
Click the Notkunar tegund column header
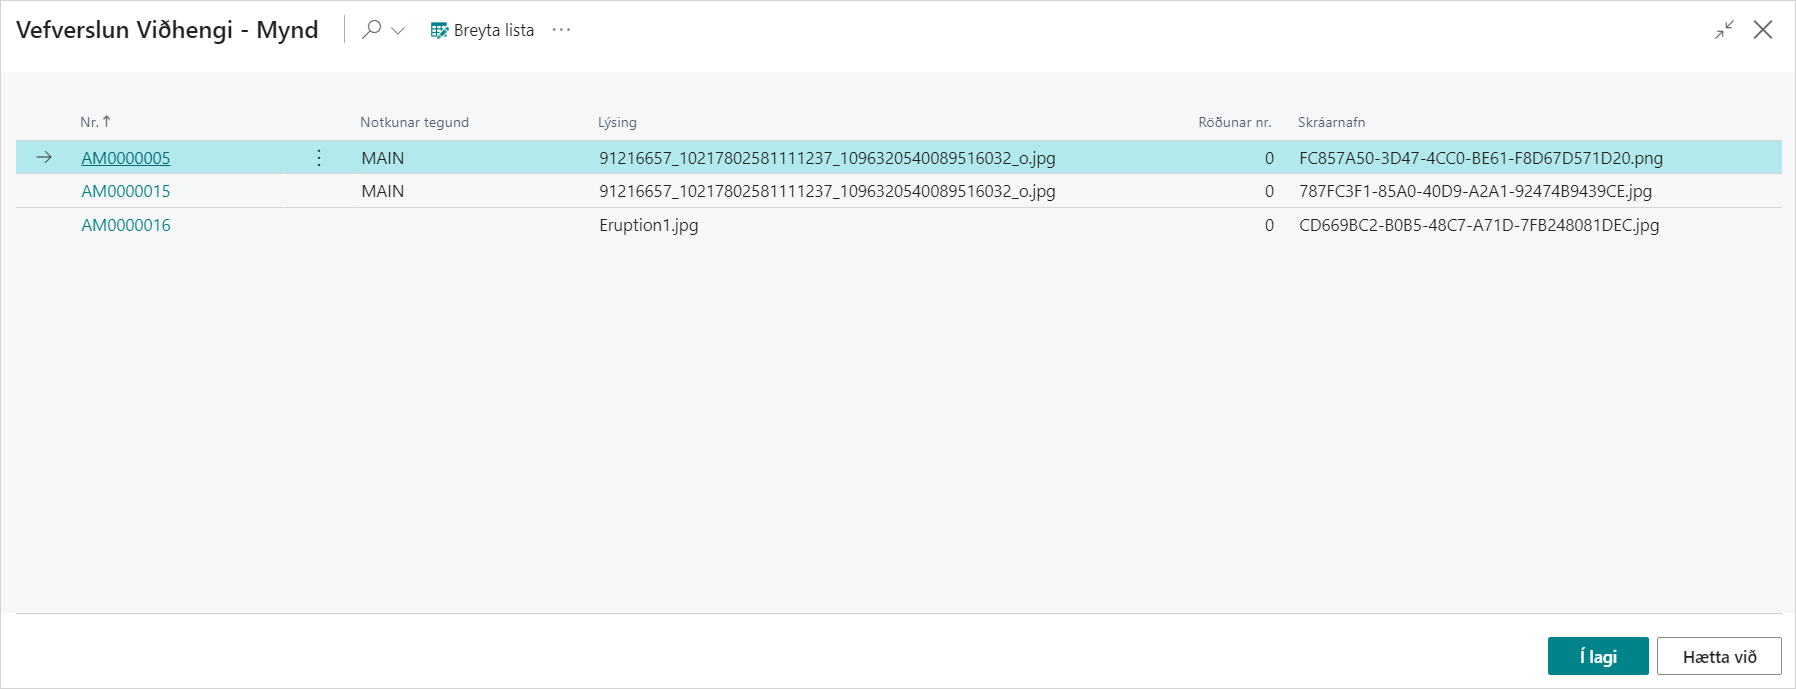point(414,122)
